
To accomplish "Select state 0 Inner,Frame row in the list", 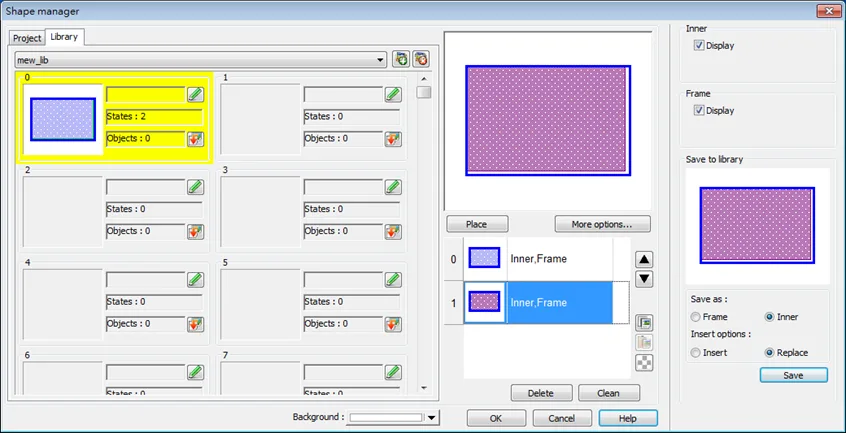I will [538, 259].
